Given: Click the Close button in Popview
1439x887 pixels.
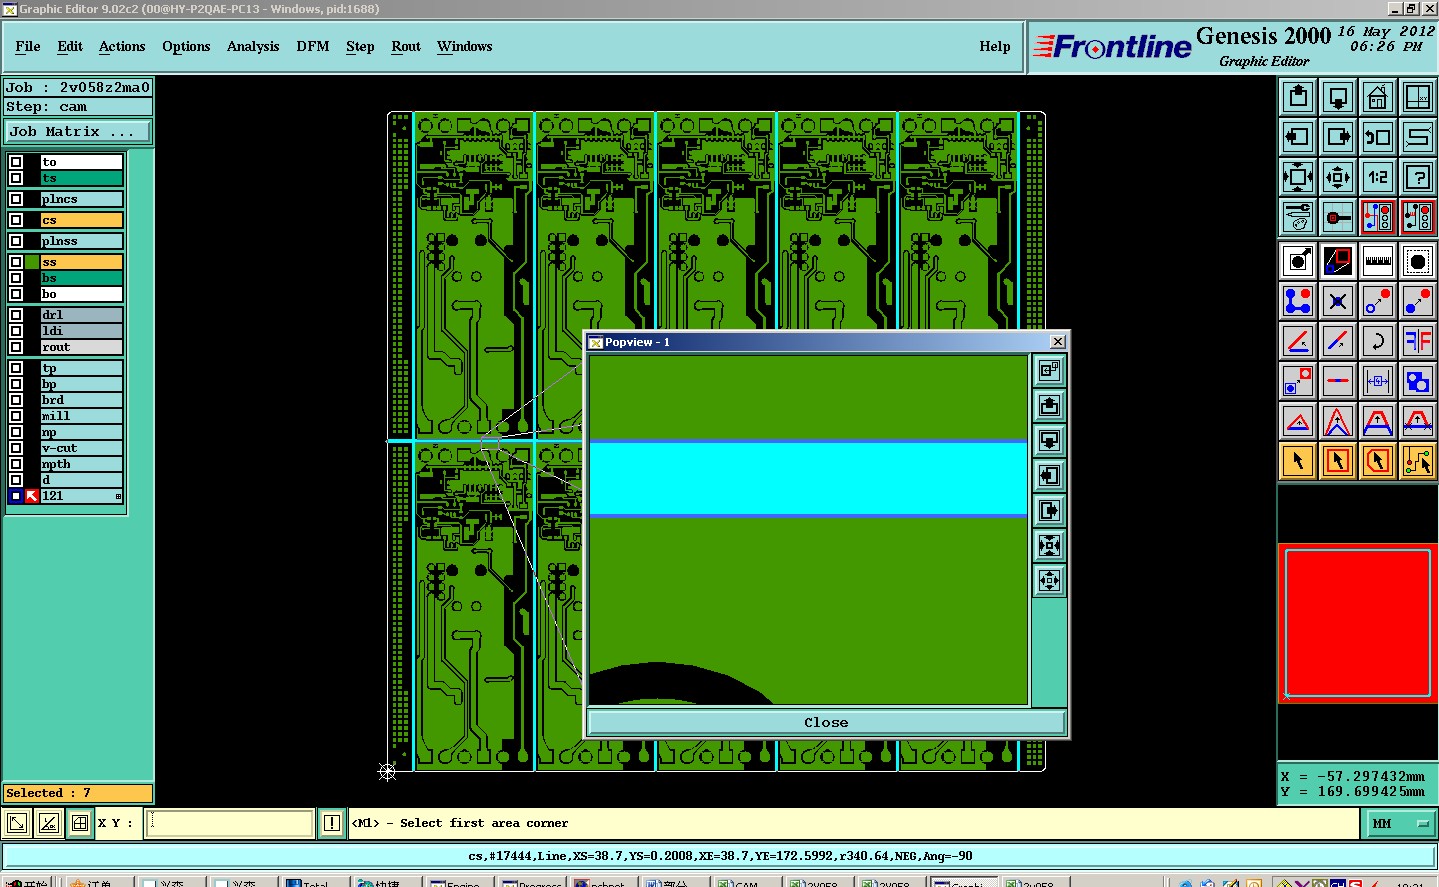Looking at the screenshot, I should (x=826, y=722).
